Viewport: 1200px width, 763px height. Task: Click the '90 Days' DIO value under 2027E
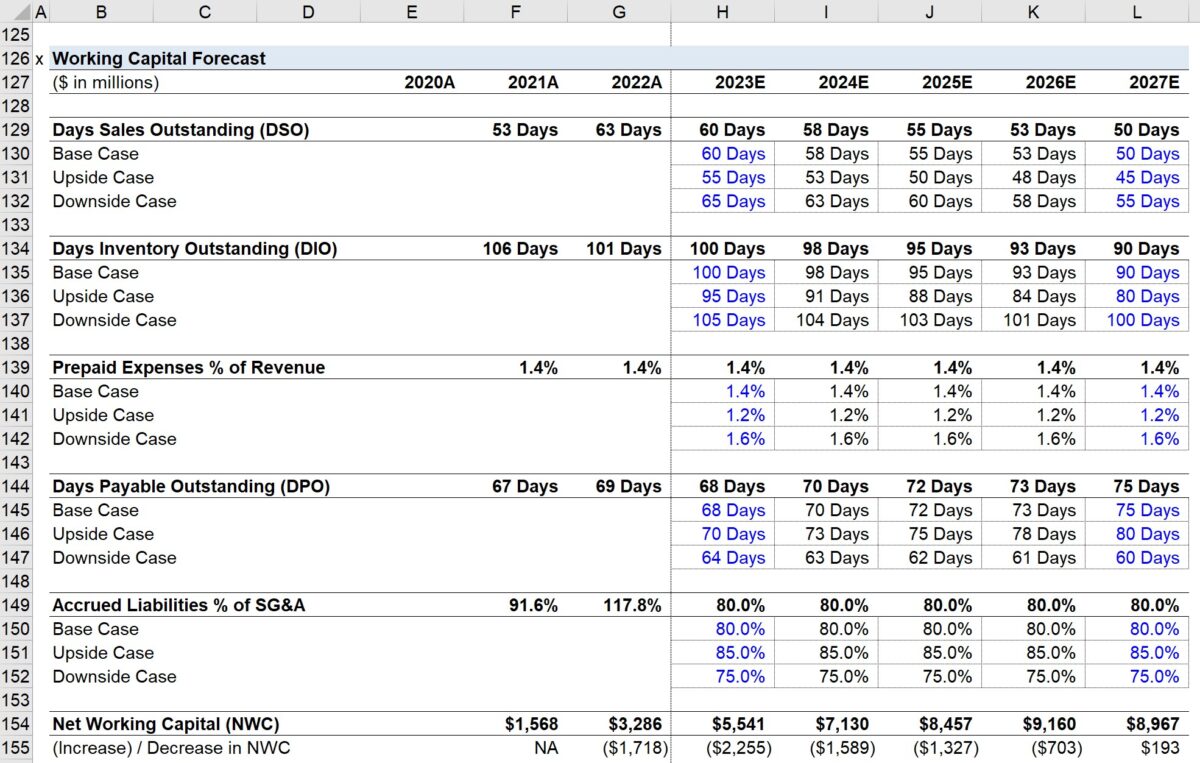click(1146, 248)
